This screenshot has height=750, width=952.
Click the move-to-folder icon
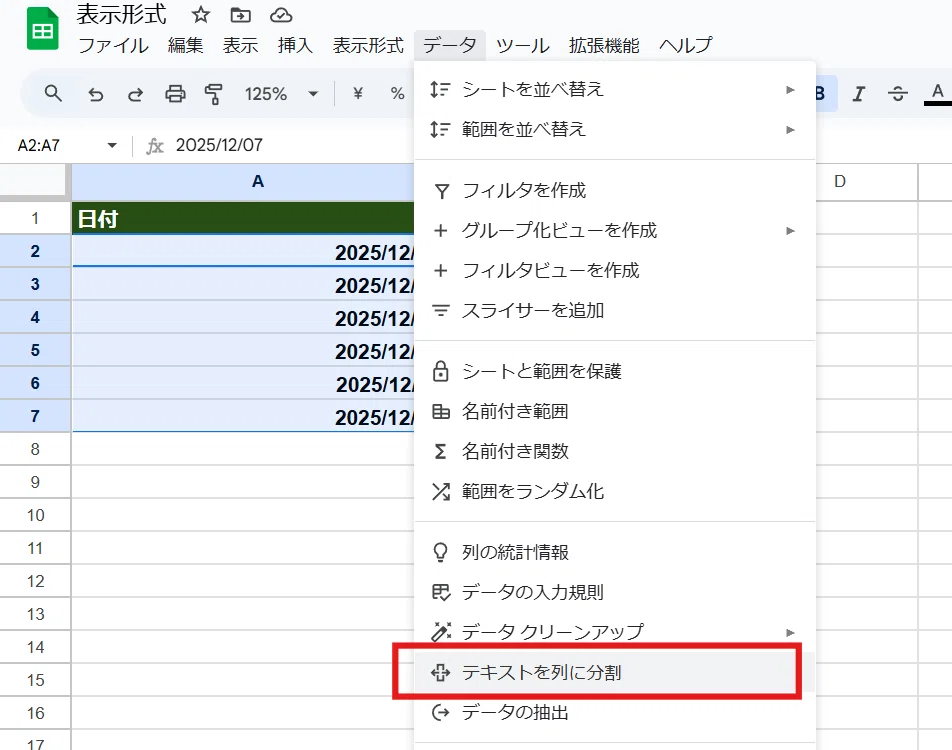(240, 15)
